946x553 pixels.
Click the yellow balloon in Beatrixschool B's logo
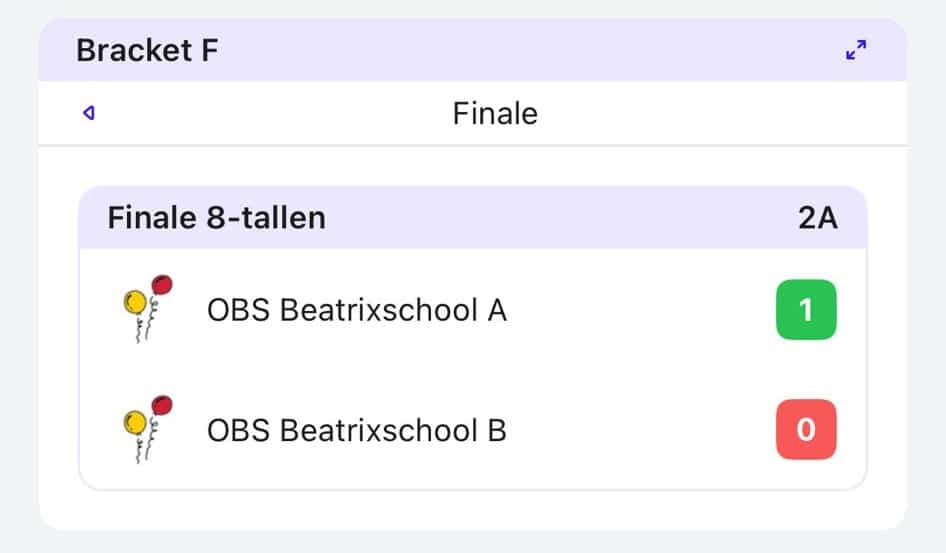pos(134,421)
